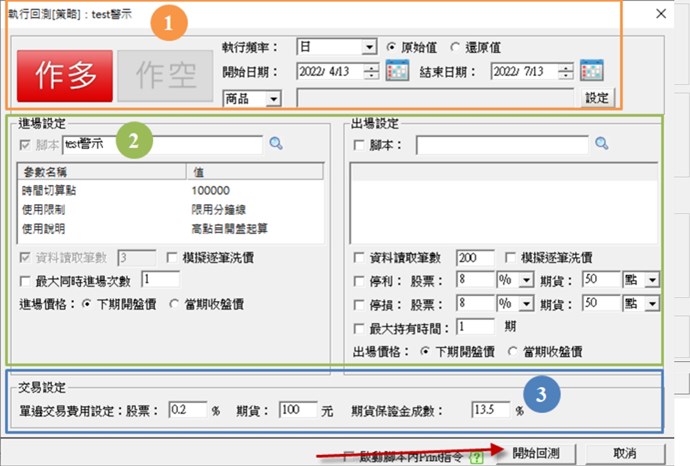Viewport: 690px width, 466px height.
Task: Enable the 停損 stop-loss checkbox
Action: click(x=360, y=302)
